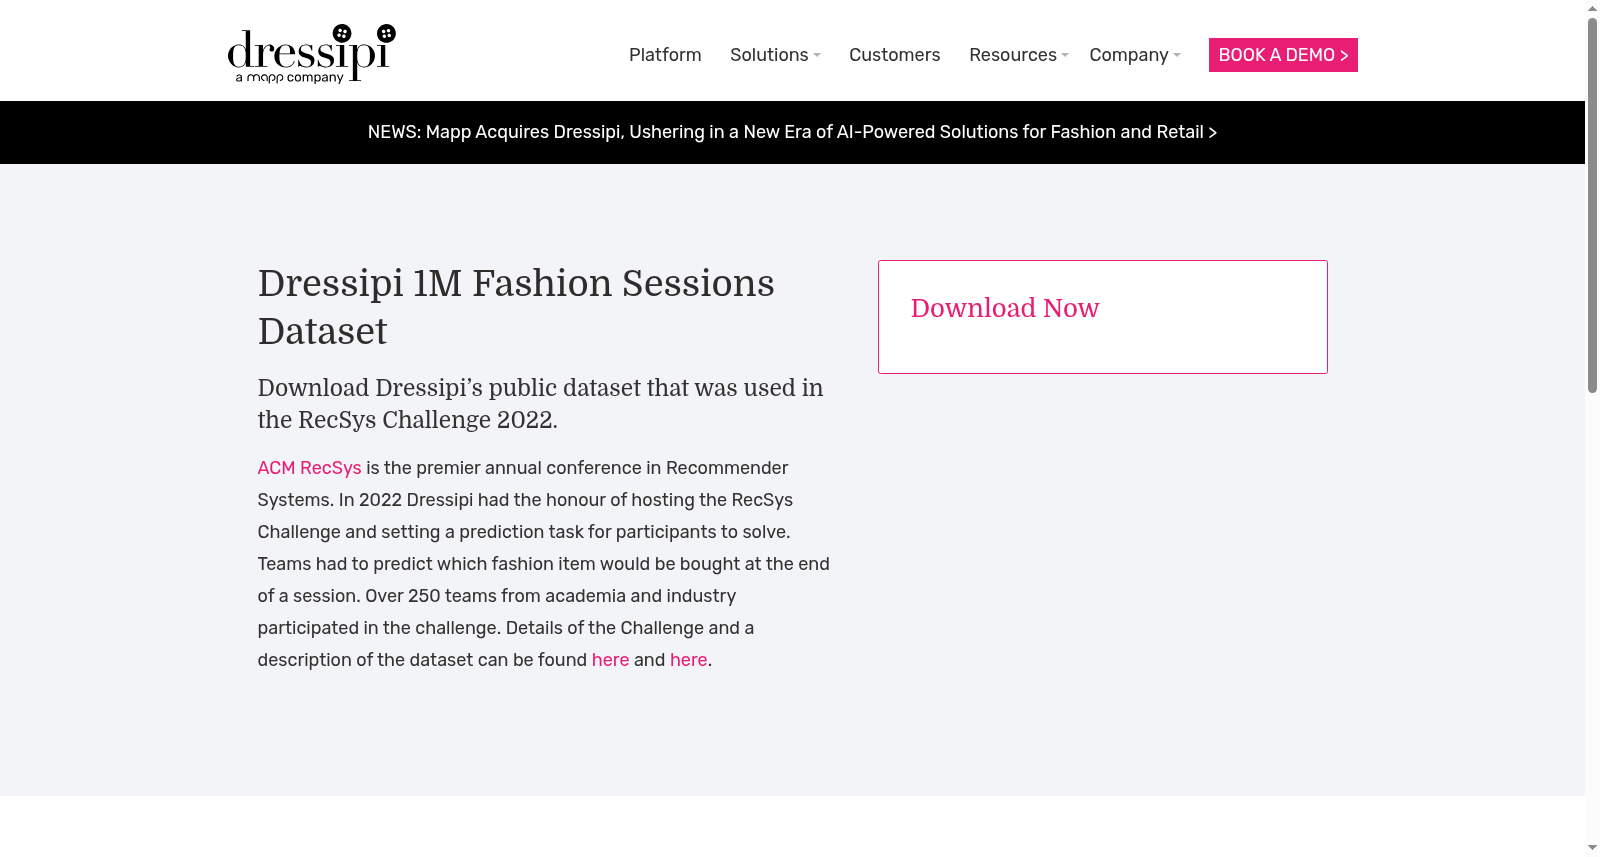Click the Download Now link

click(x=1005, y=308)
